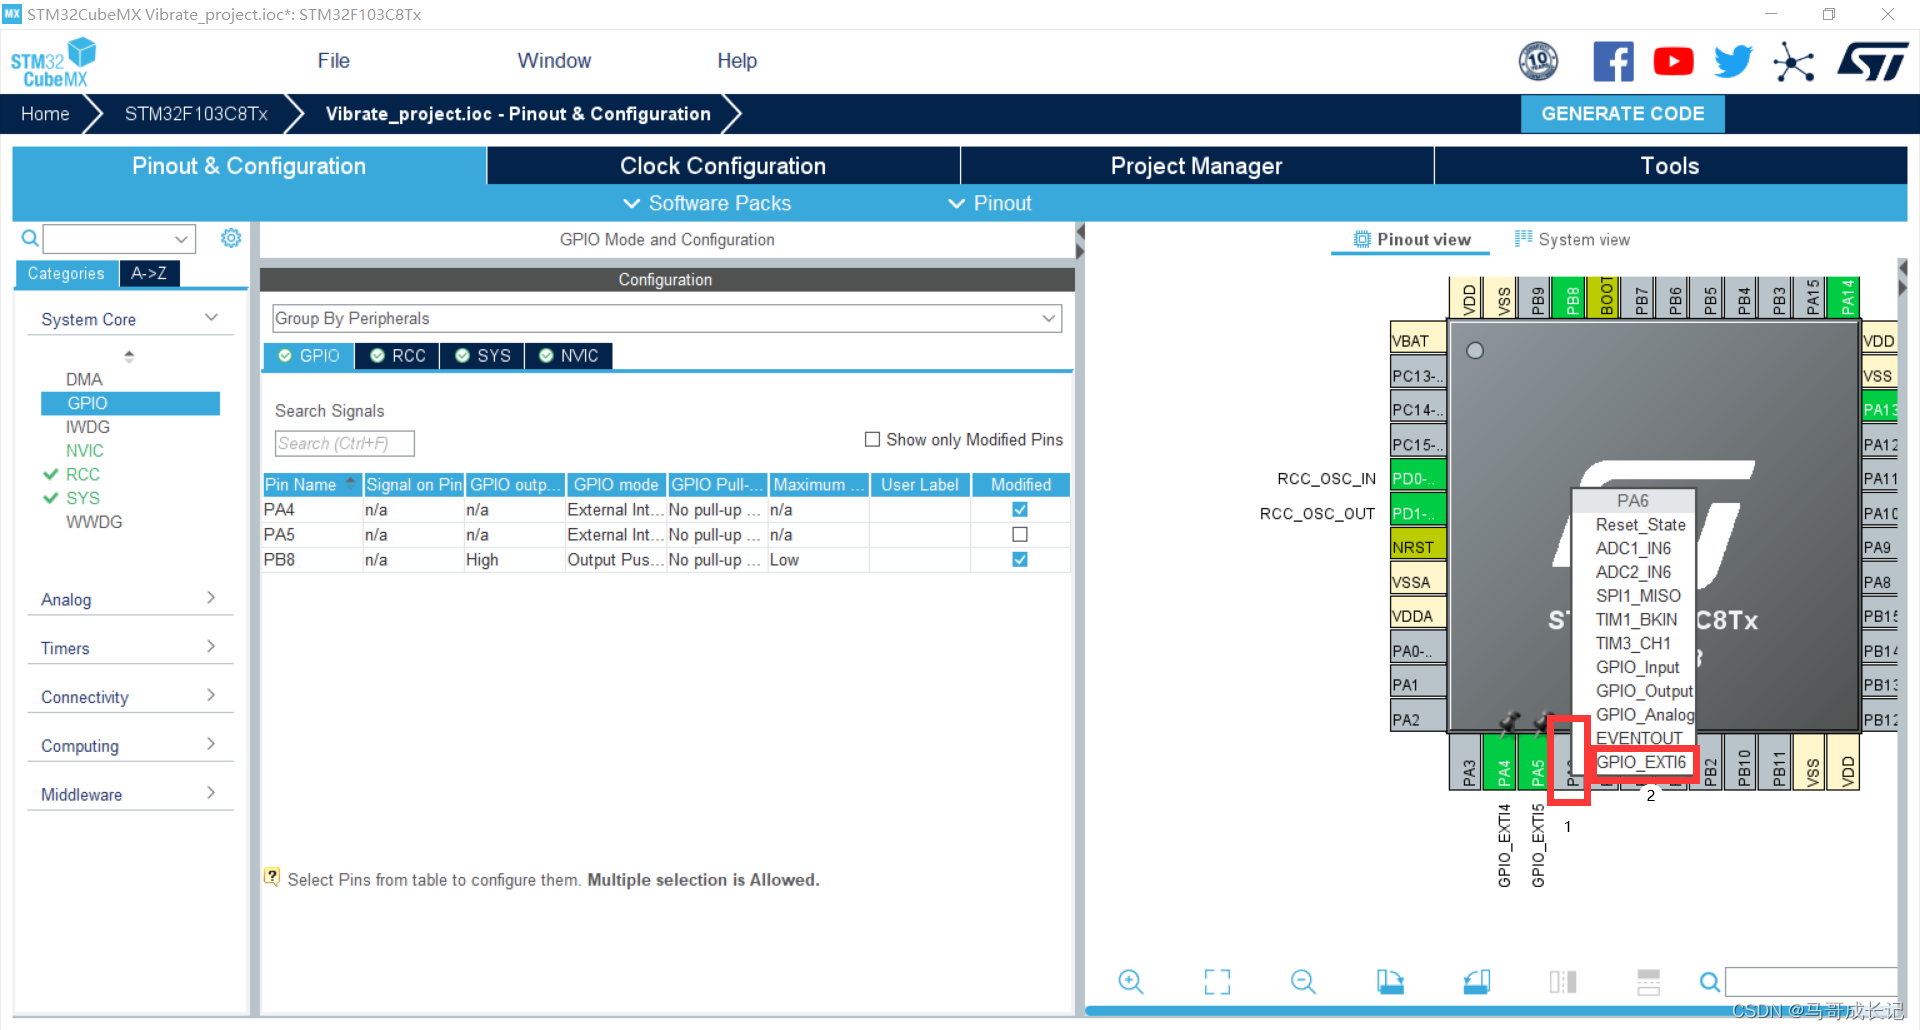Click the STM32F103C8Tx breadcrumb
Viewport: 1920px width, 1030px height.
coord(196,114)
